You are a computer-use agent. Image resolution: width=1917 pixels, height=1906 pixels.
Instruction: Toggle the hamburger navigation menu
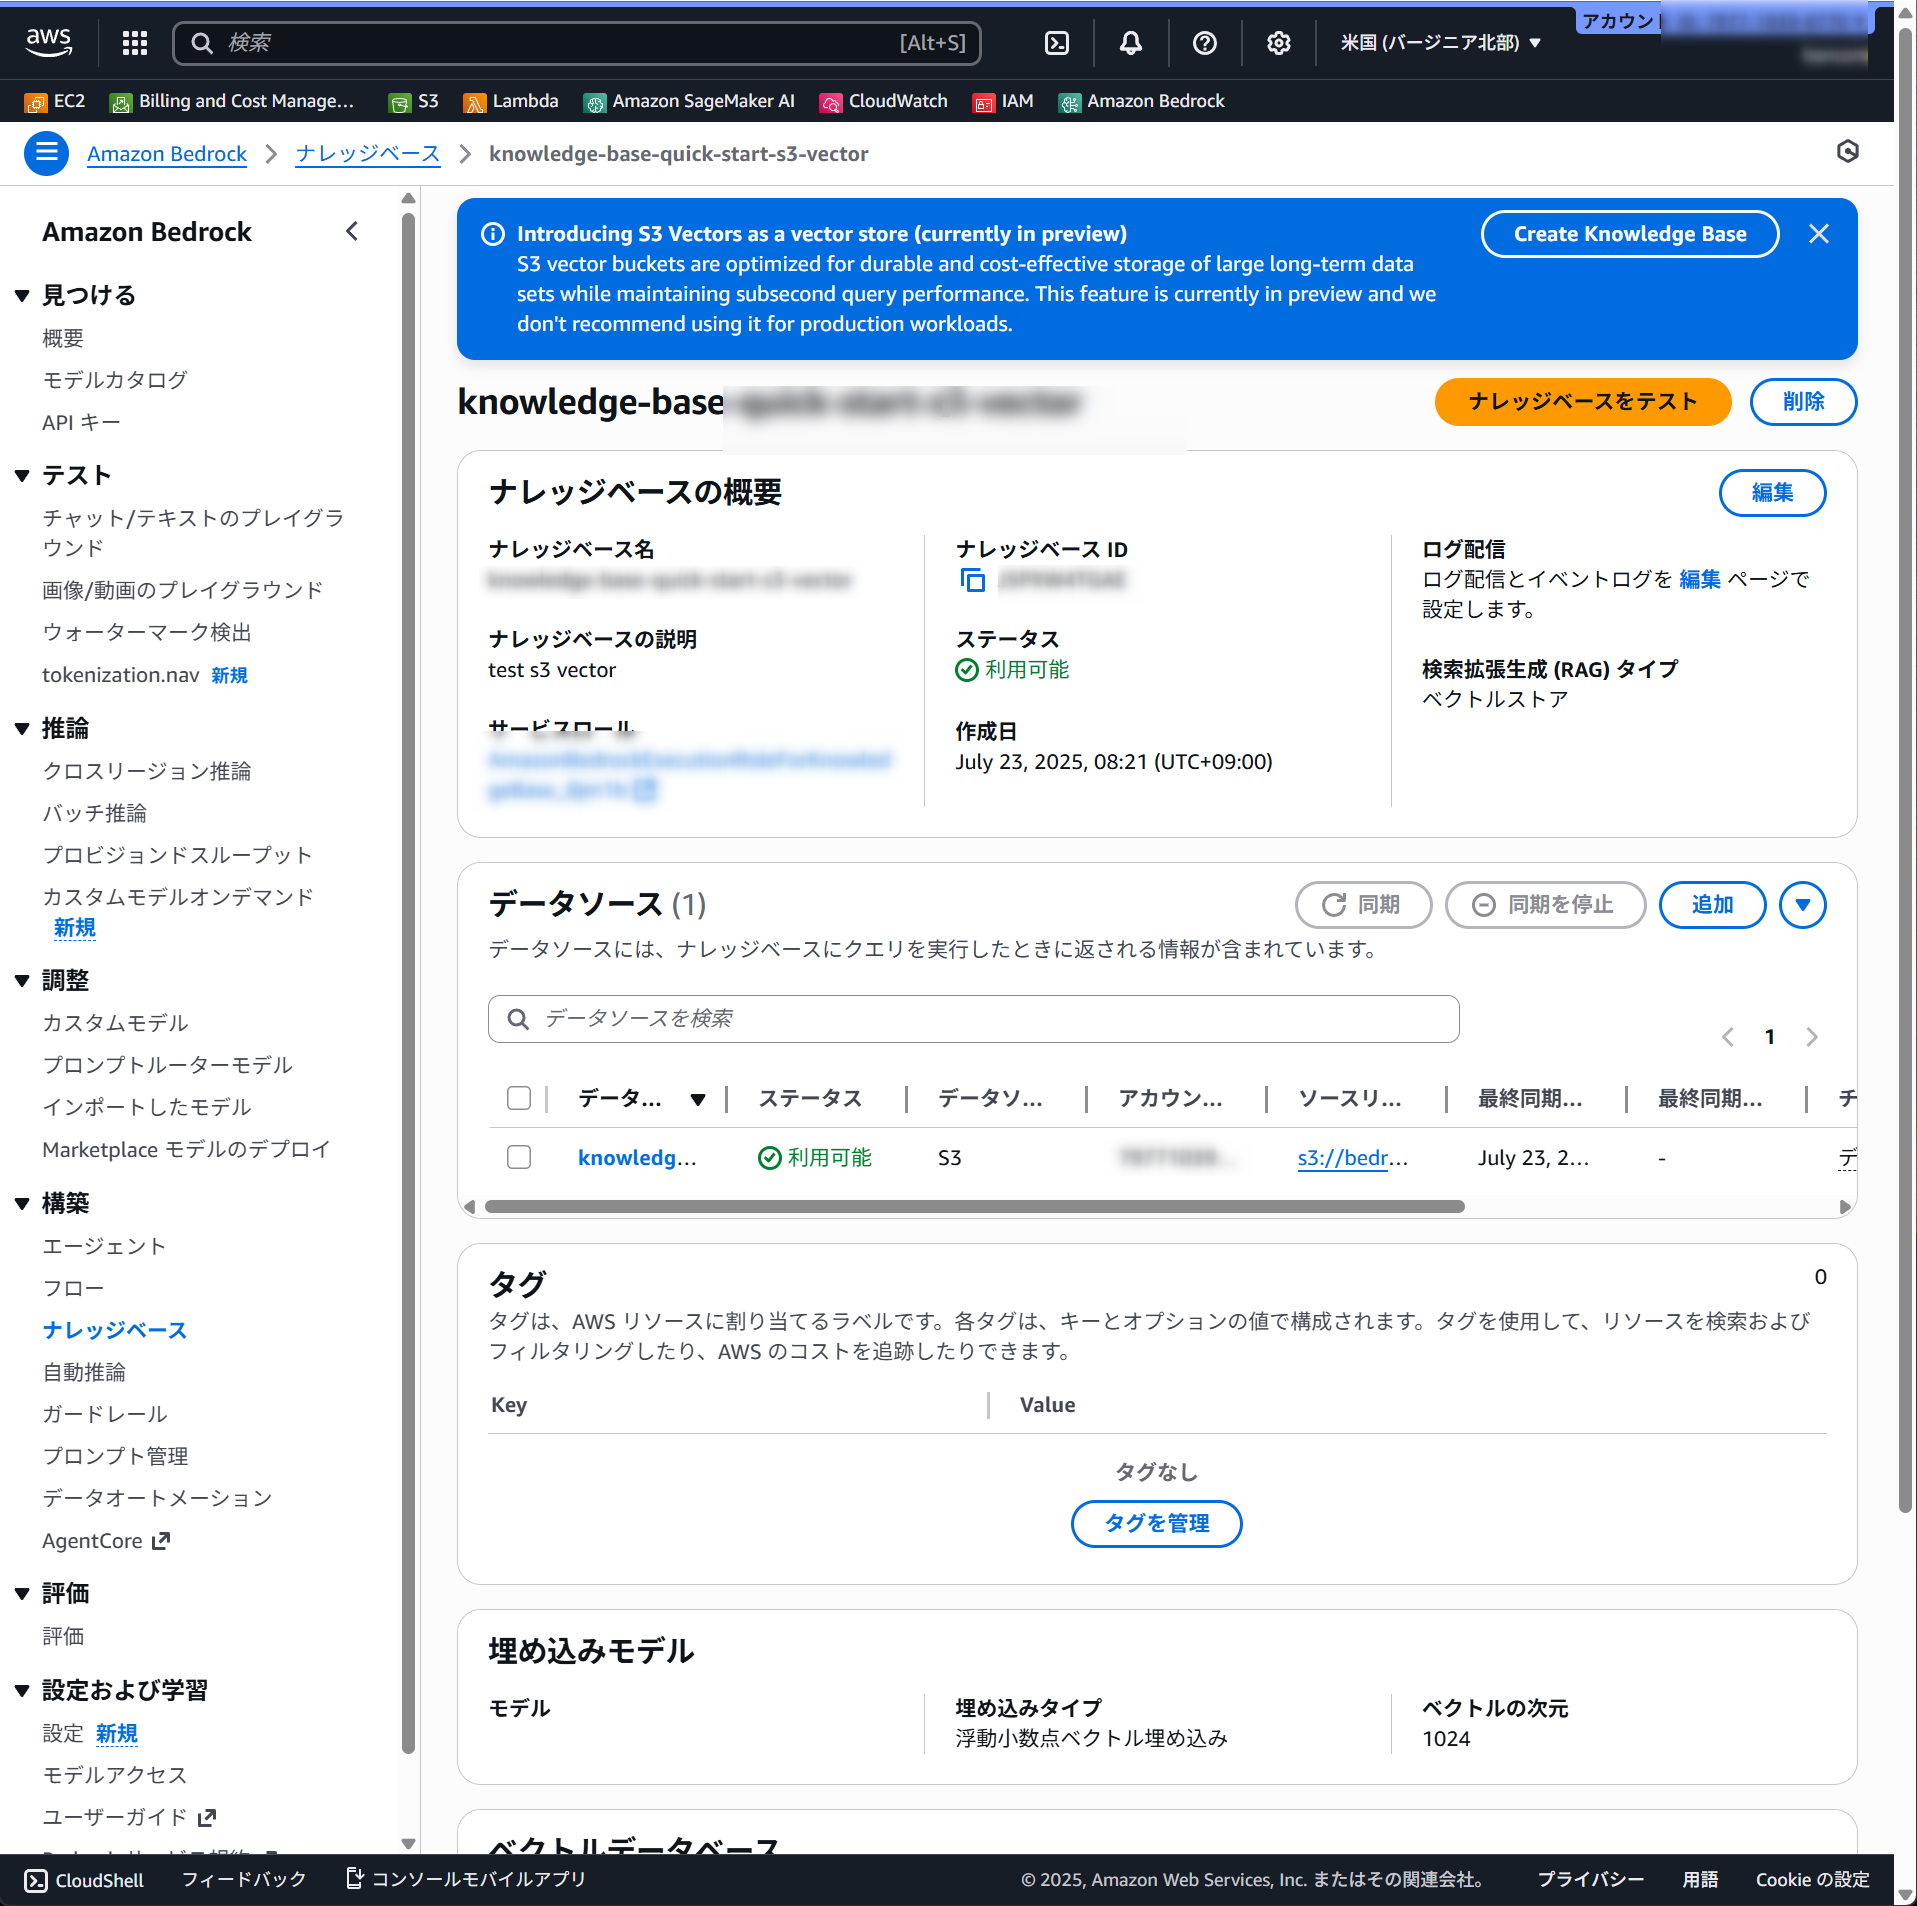46,153
